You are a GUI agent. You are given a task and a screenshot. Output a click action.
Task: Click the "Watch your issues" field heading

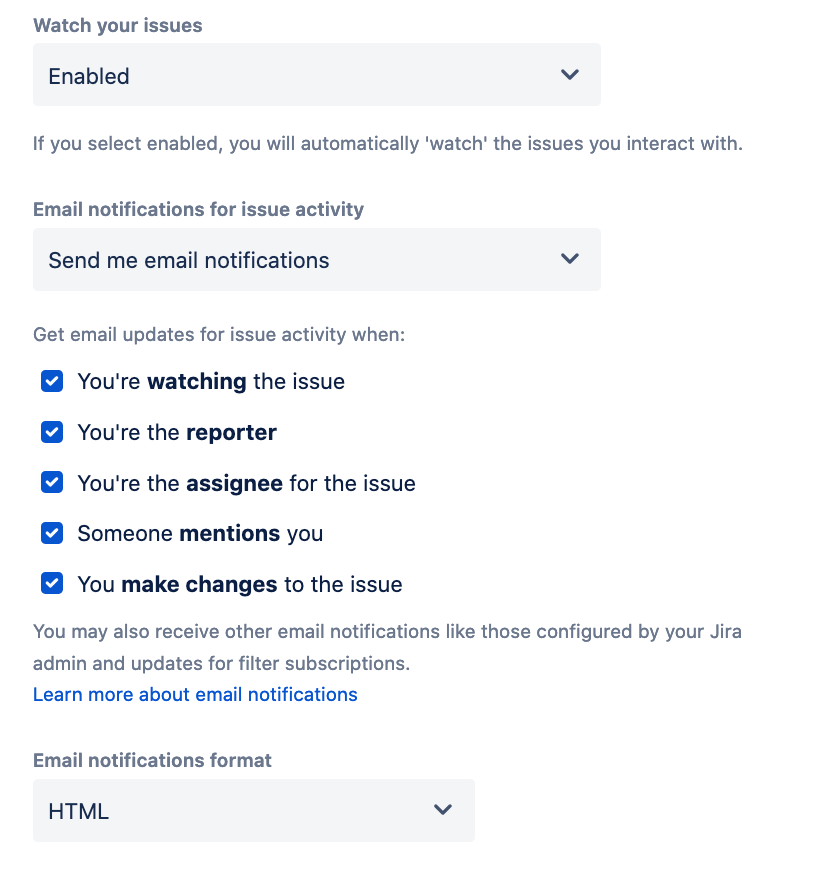(118, 26)
